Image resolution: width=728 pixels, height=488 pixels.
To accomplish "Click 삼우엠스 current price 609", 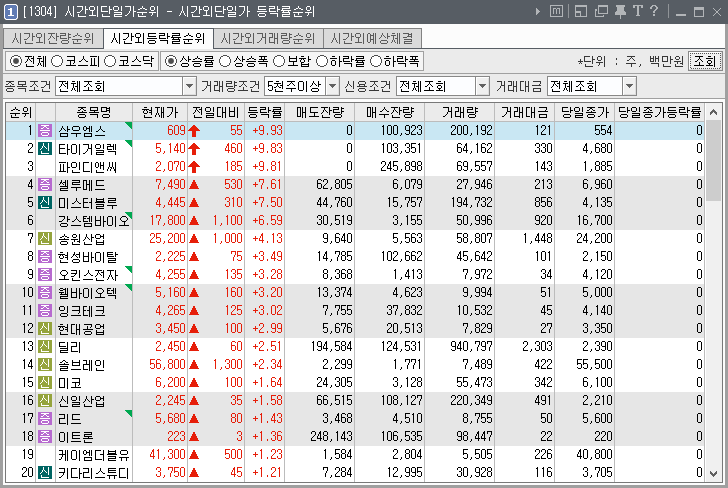I will click(176, 130).
